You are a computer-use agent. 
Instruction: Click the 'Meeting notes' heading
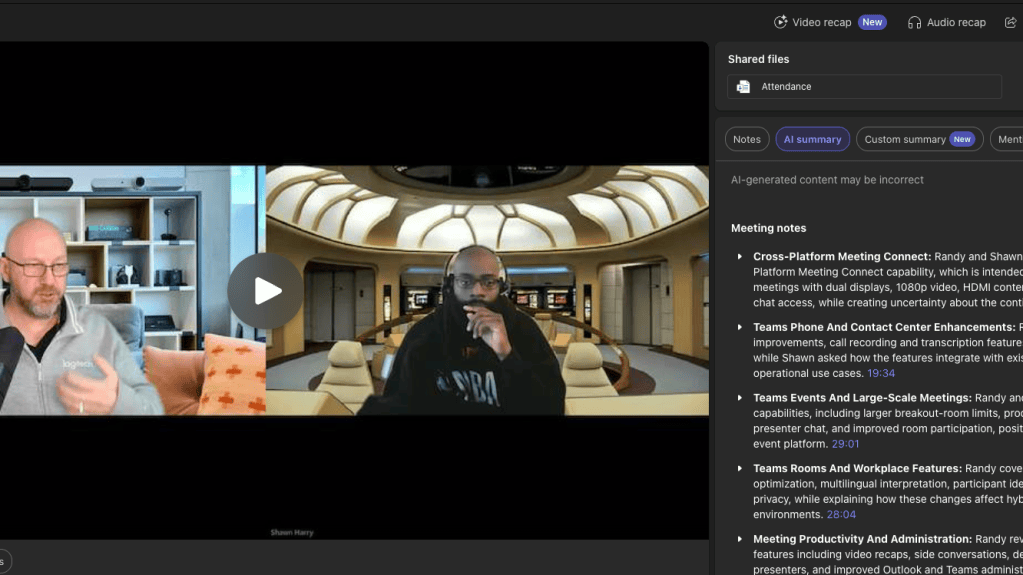pos(768,228)
